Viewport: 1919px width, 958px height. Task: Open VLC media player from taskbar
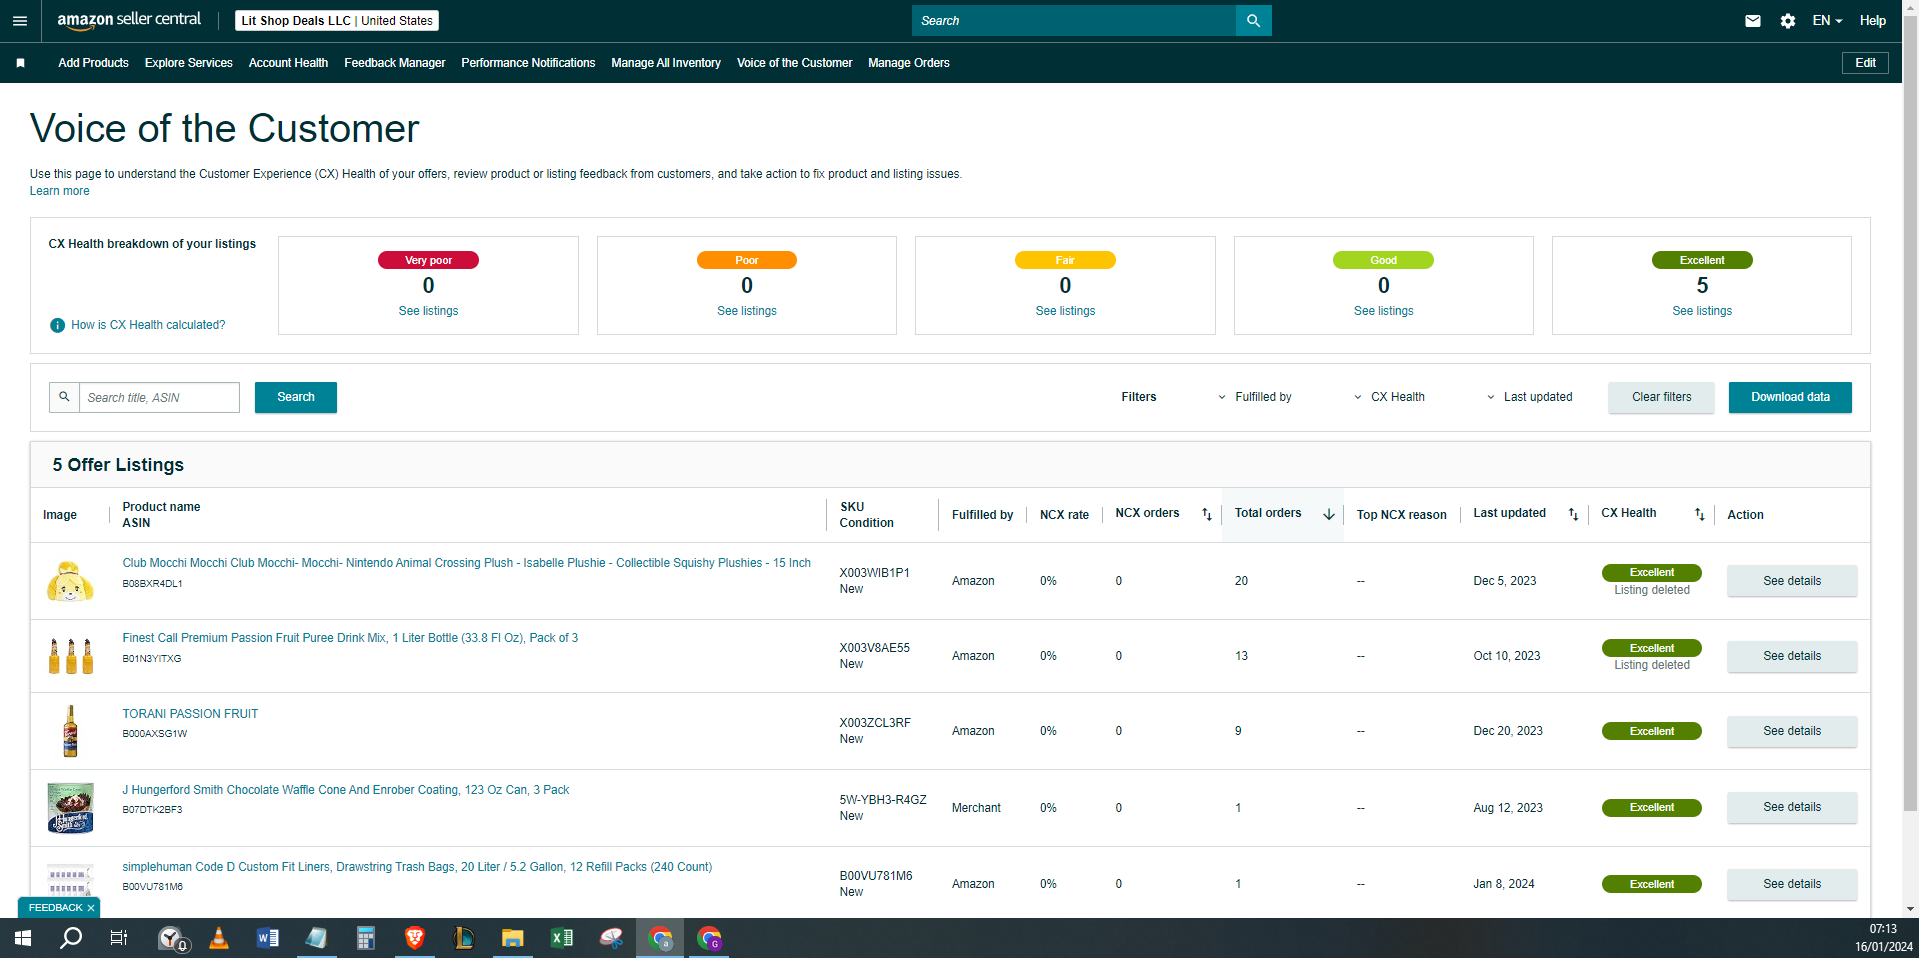tap(219, 938)
